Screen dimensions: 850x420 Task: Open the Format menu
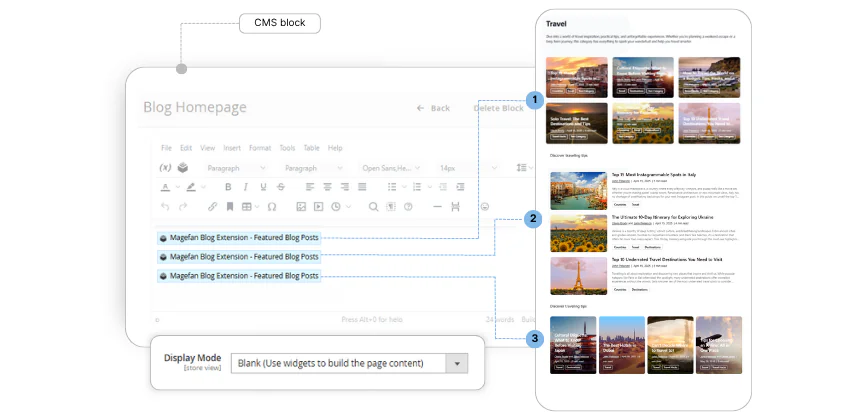(259, 148)
